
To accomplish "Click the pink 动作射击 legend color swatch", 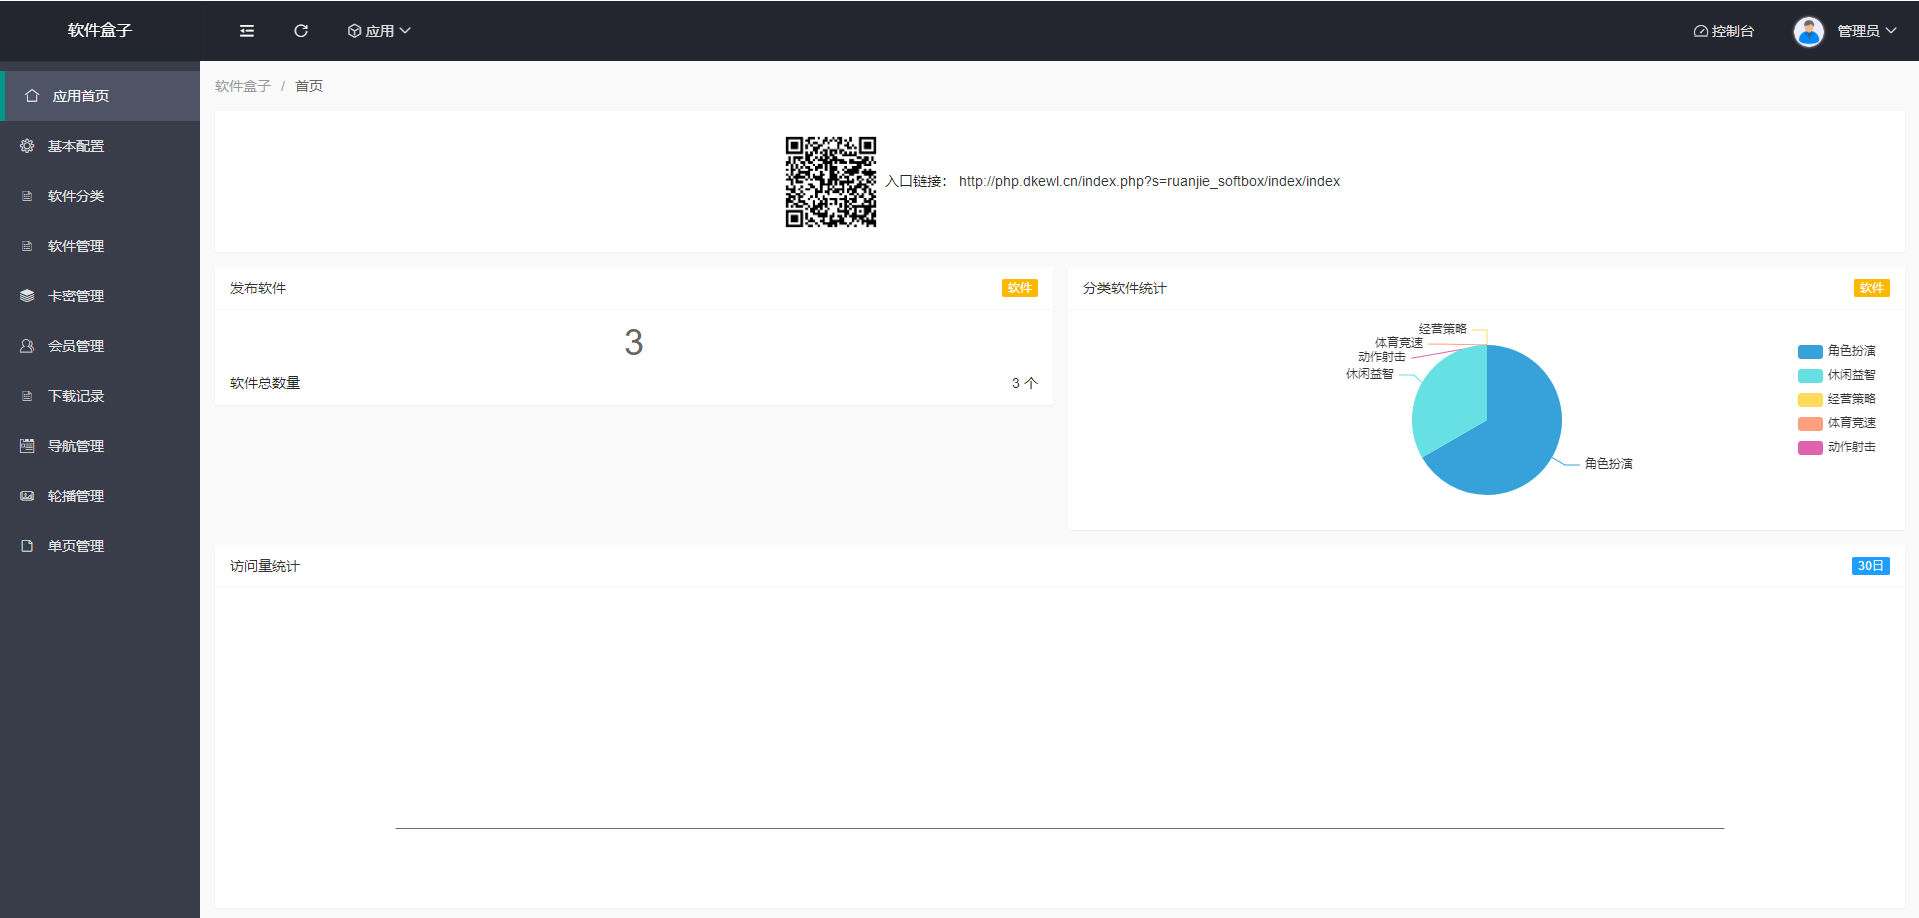I will pyautogui.click(x=1810, y=448).
